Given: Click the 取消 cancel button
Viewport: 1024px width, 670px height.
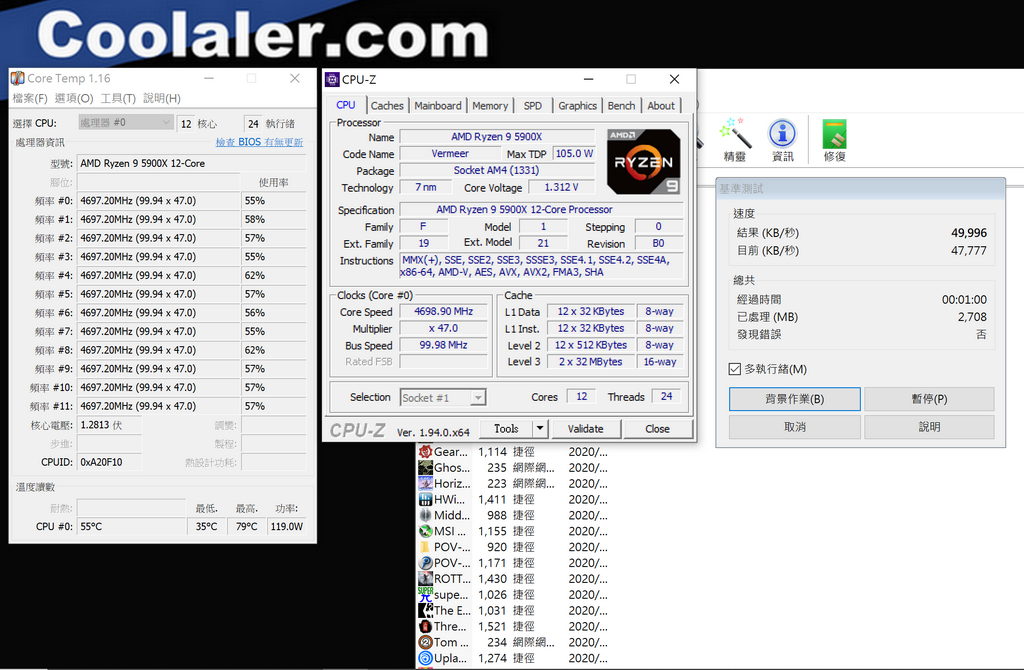Looking at the screenshot, I should click(x=795, y=427).
